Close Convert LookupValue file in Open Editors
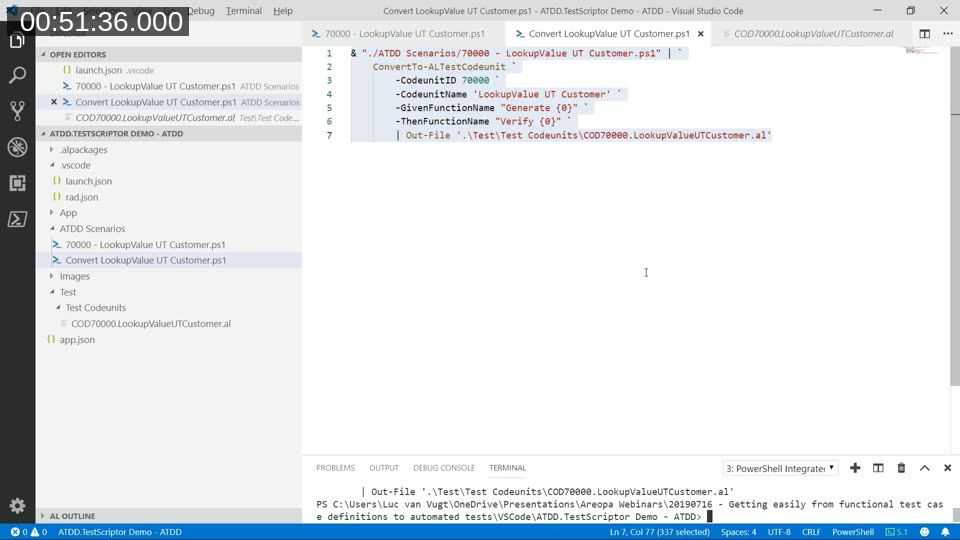 [x=54, y=102]
